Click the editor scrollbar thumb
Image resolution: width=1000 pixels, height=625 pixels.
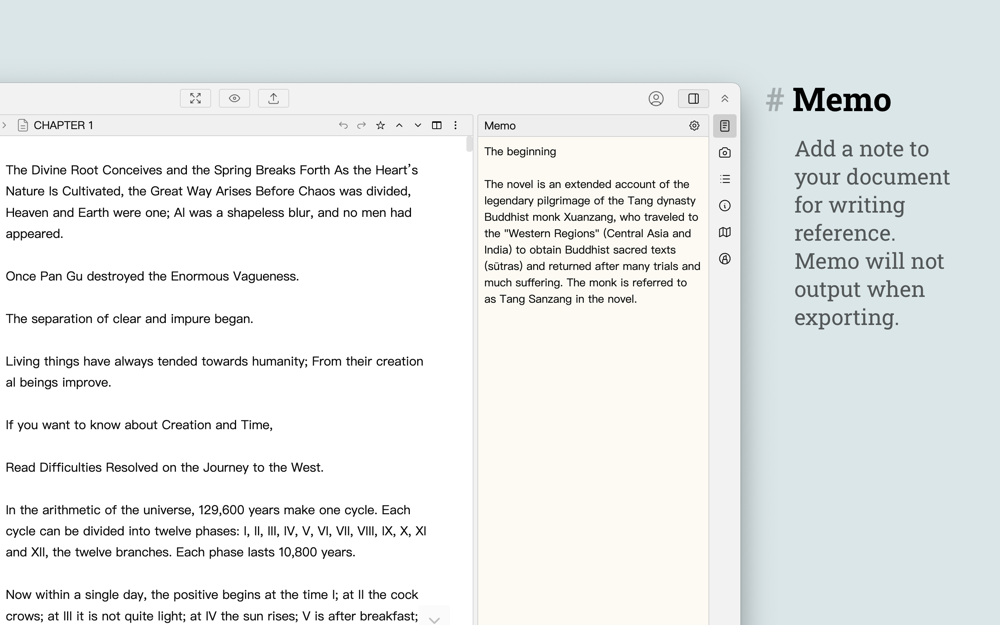(x=469, y=143)
